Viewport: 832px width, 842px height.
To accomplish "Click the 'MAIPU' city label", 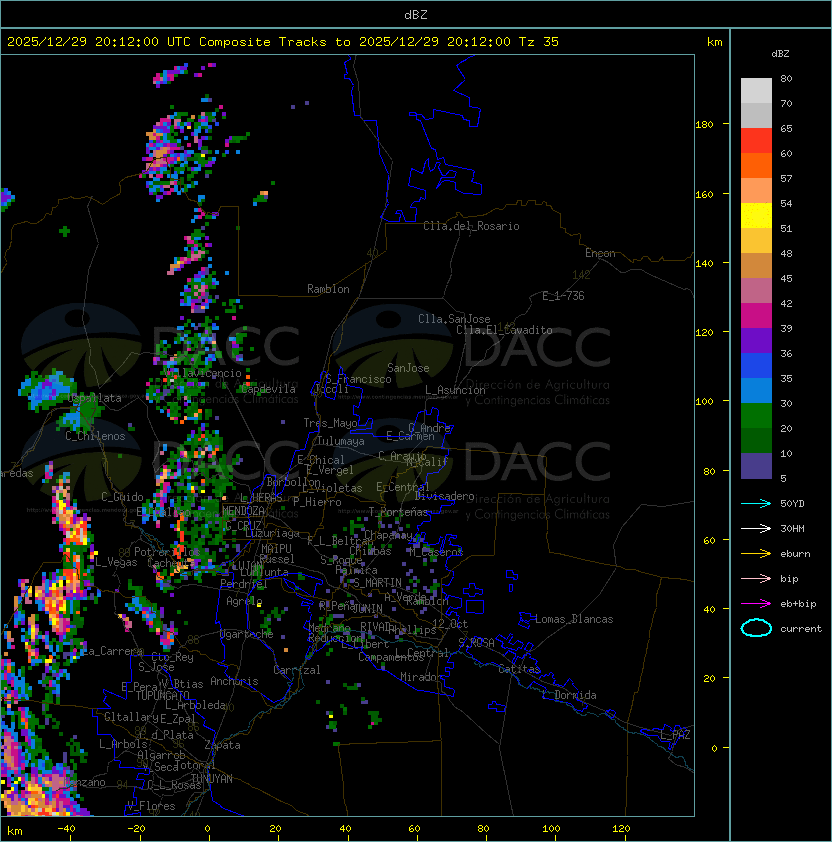I will coord(277,549).
